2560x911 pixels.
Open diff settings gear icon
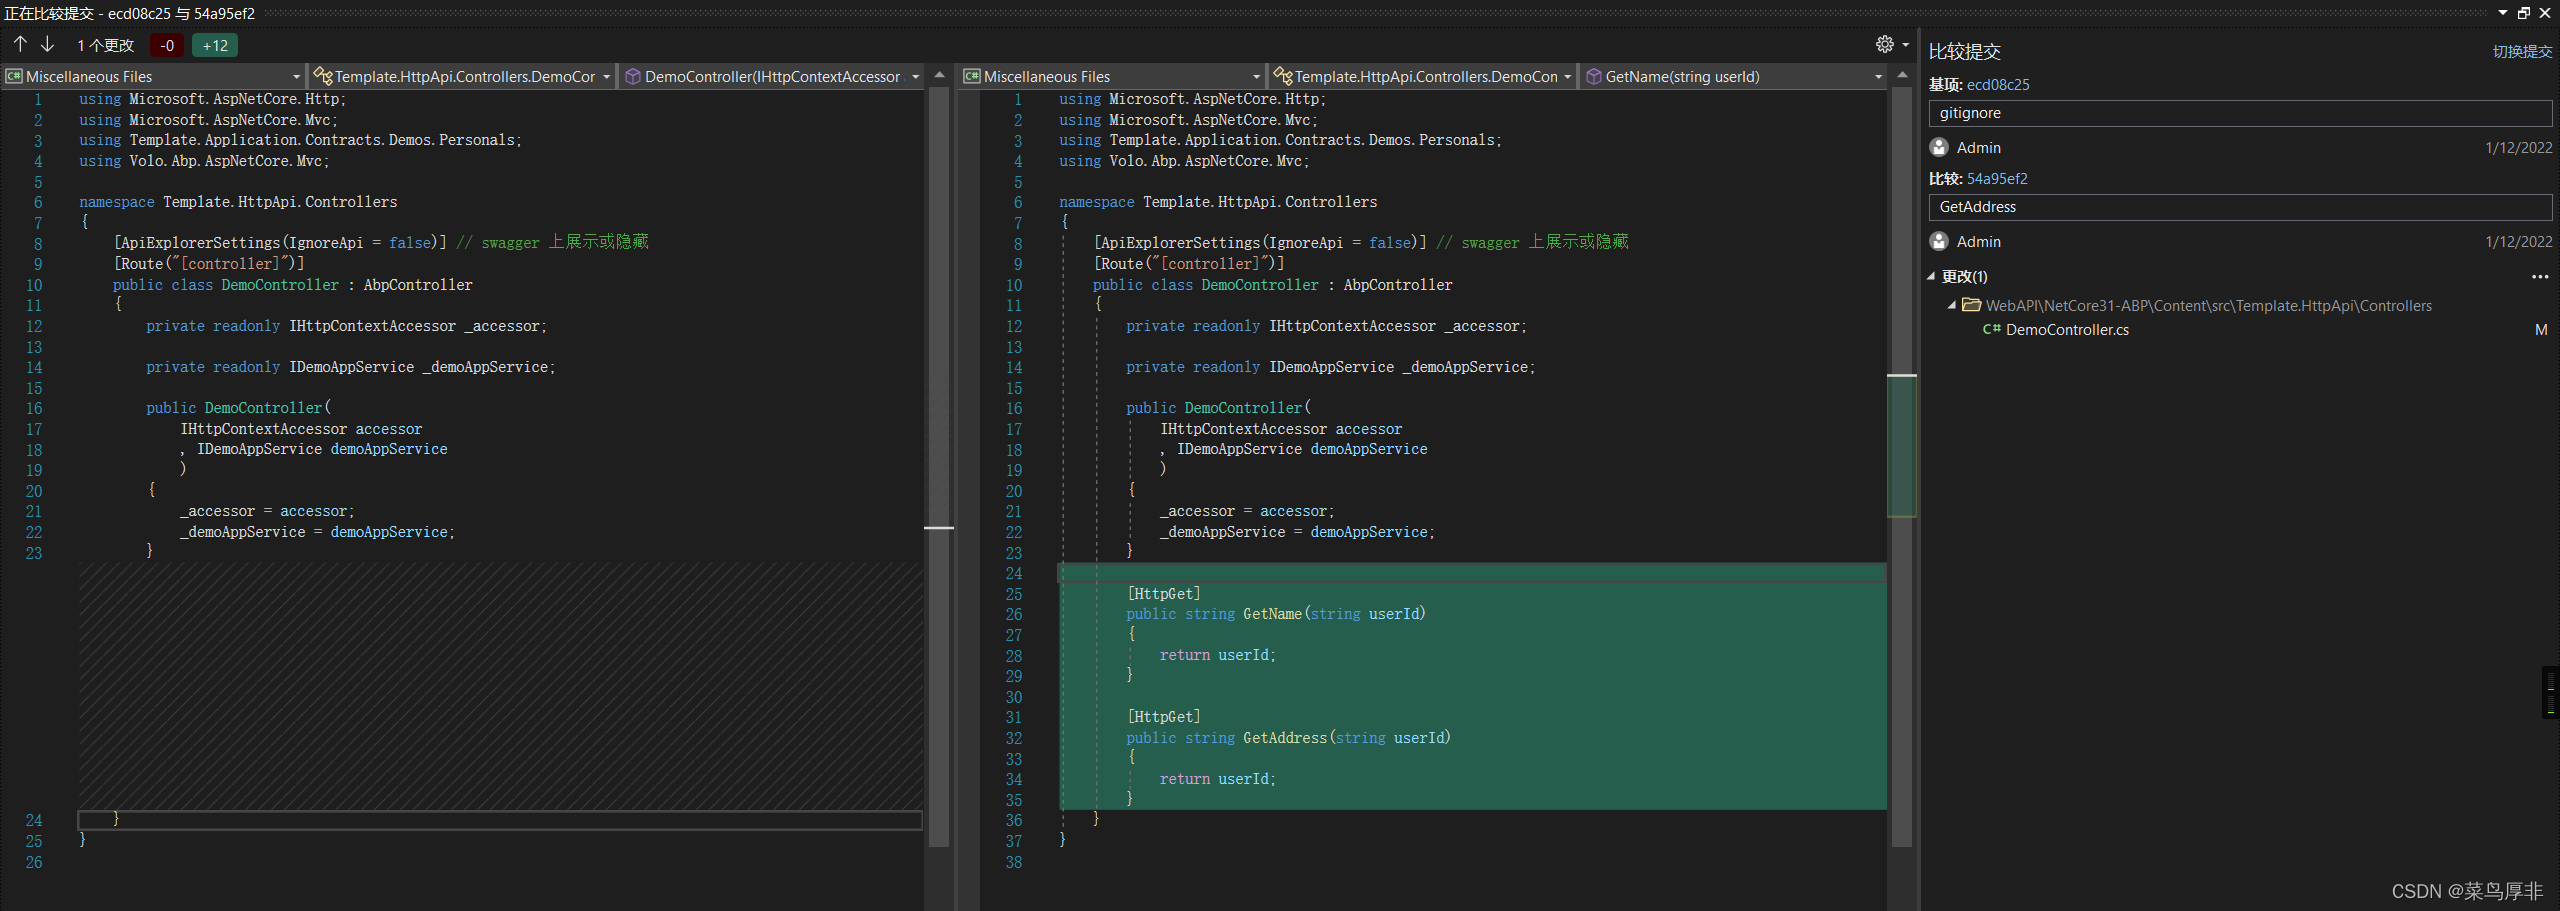click(1885, 44)
